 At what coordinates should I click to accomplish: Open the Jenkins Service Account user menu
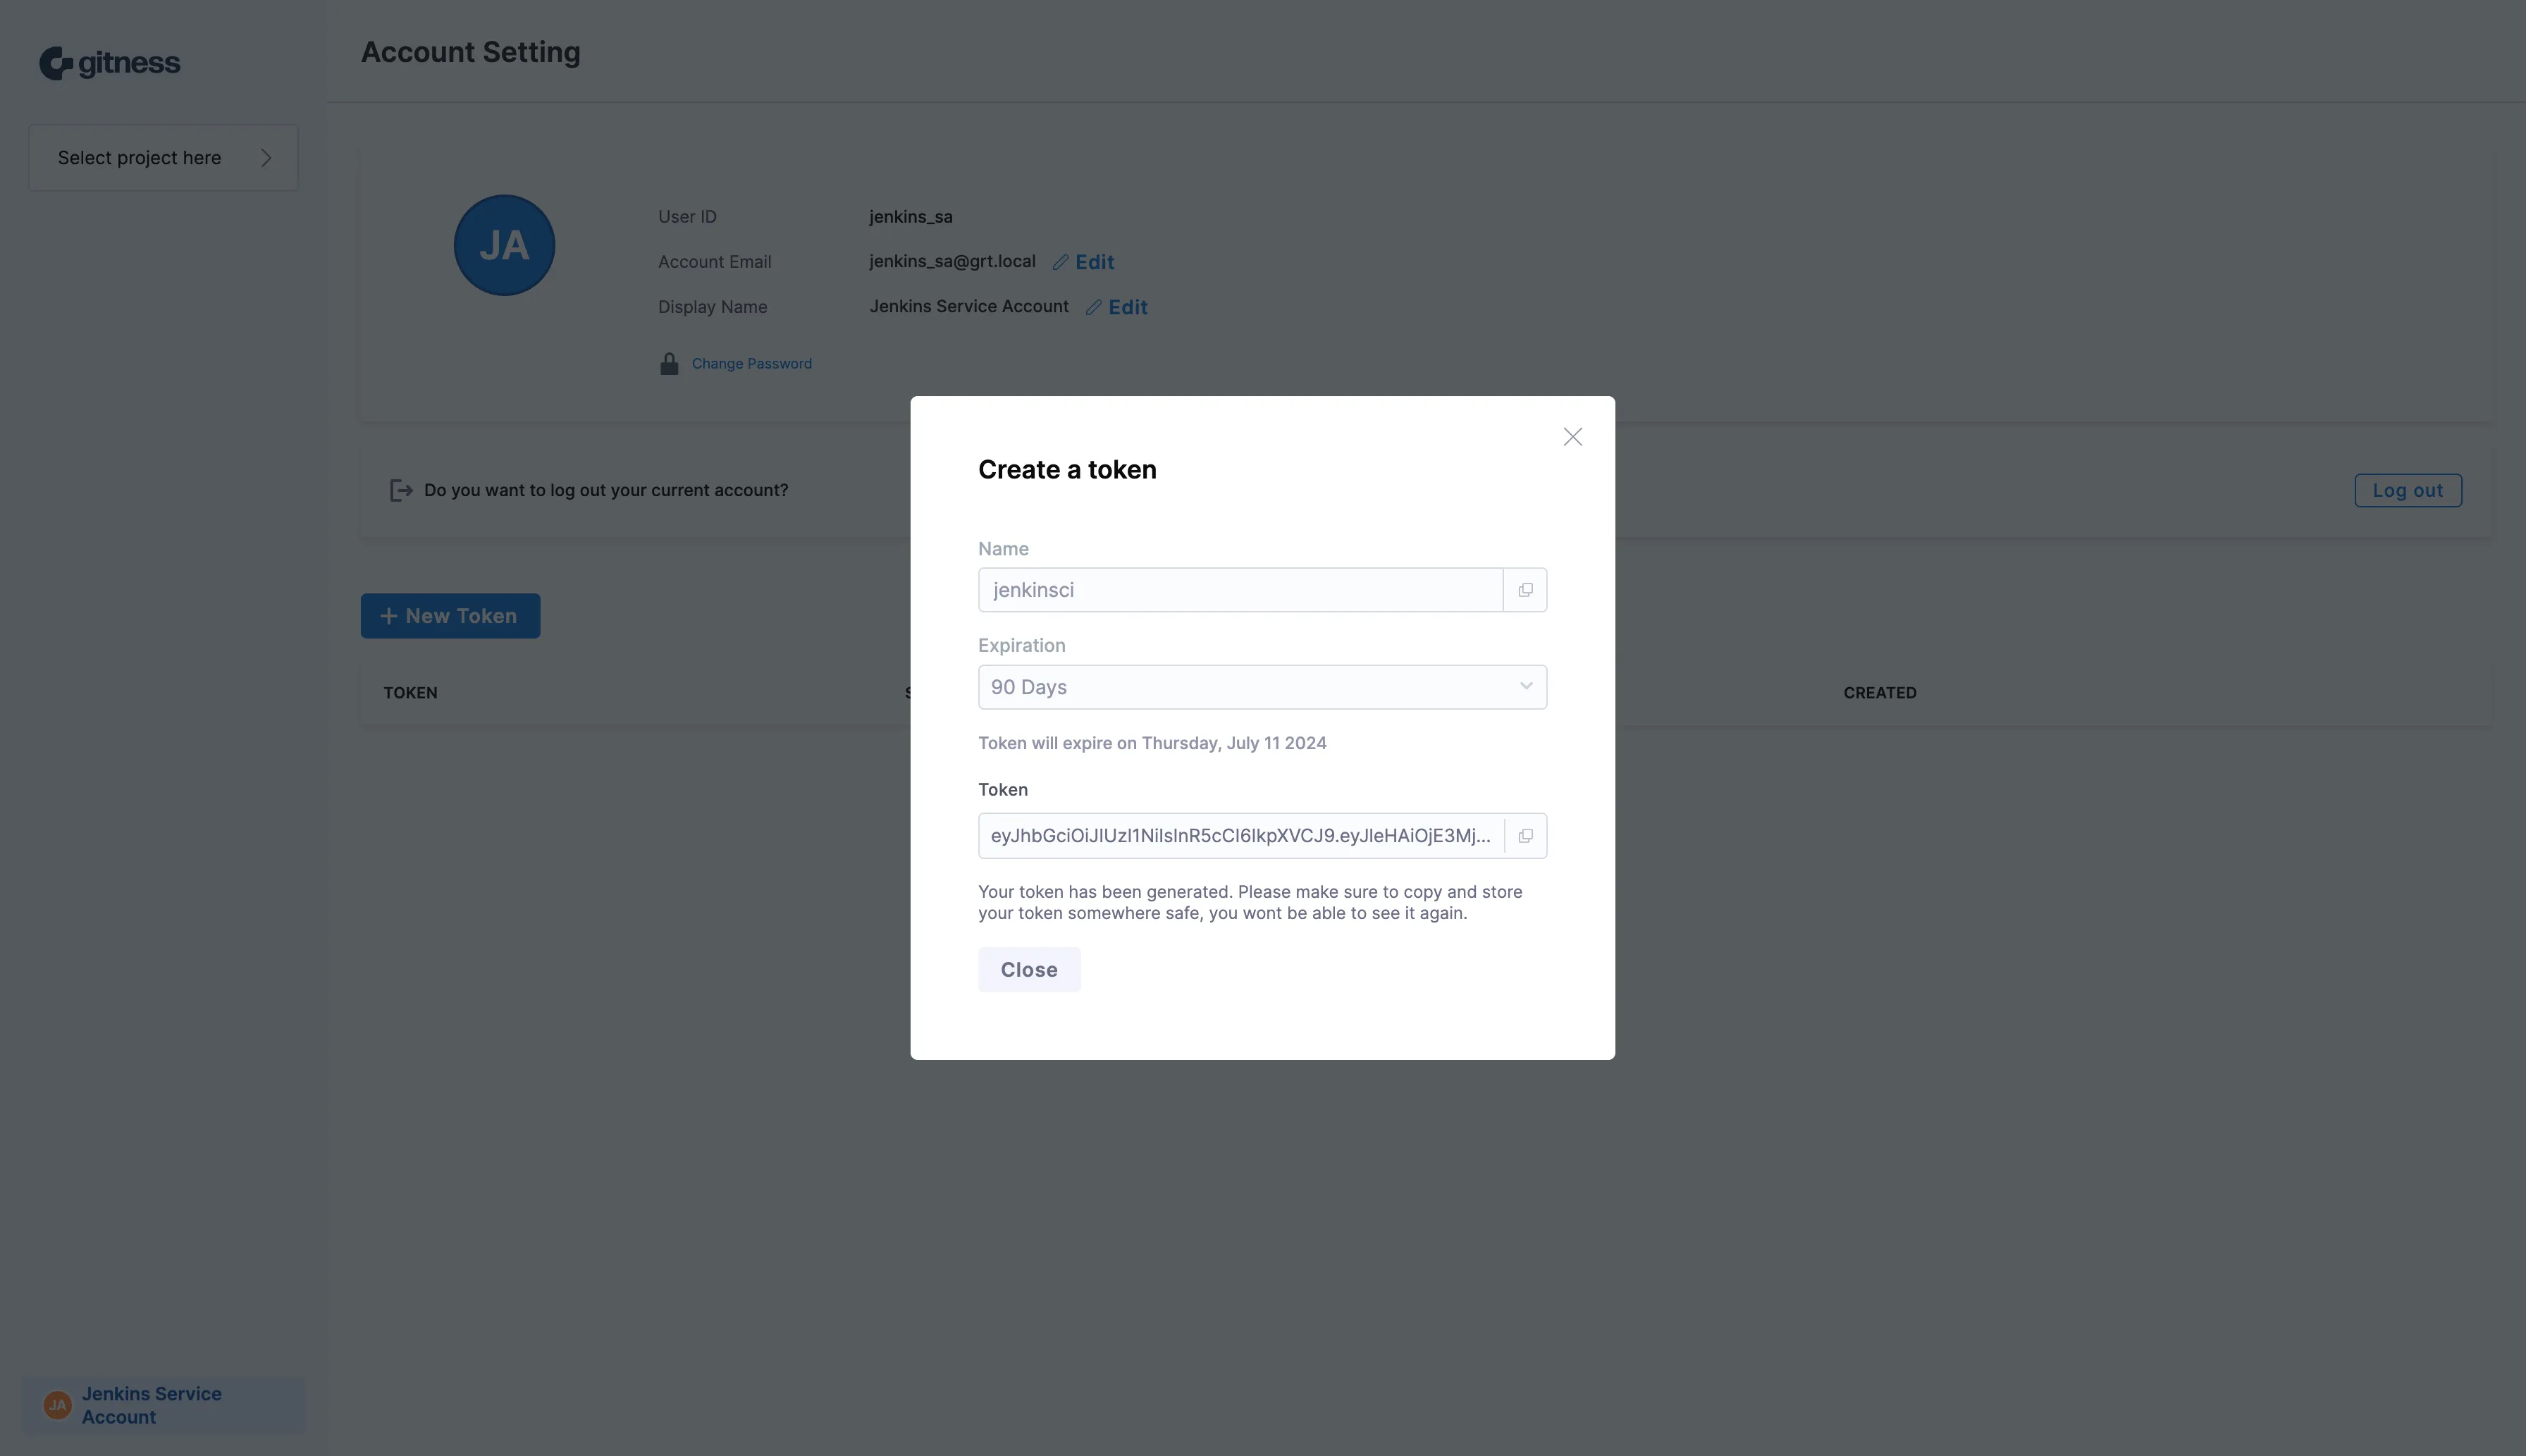pos(164,1406)
